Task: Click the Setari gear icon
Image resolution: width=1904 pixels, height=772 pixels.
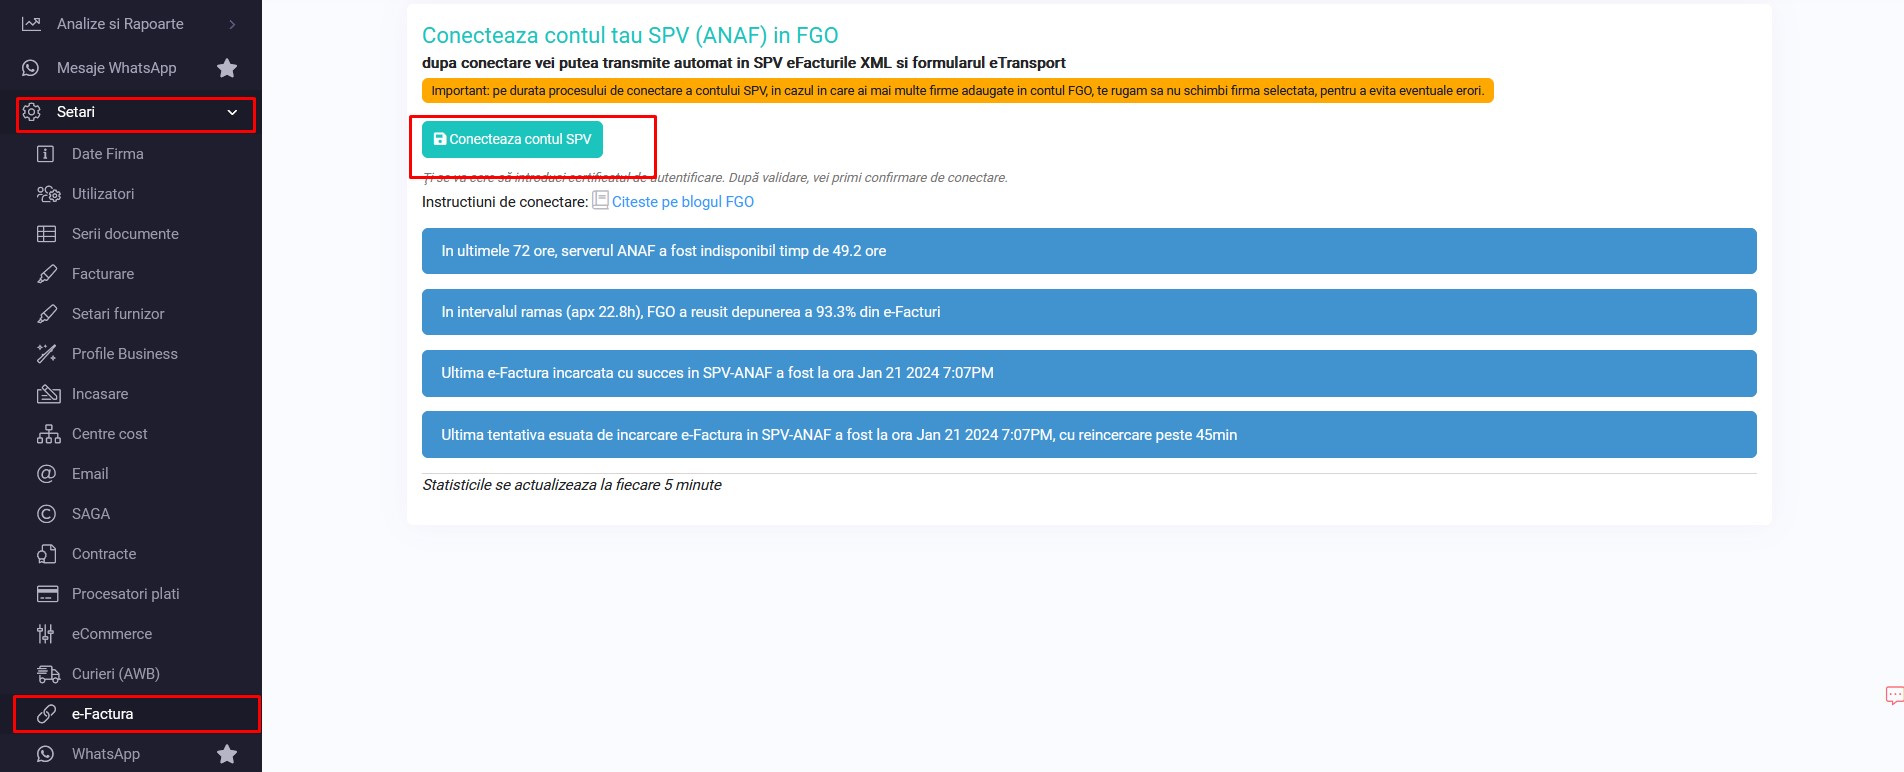Action: pyautogui.click(x=32, y=112)
